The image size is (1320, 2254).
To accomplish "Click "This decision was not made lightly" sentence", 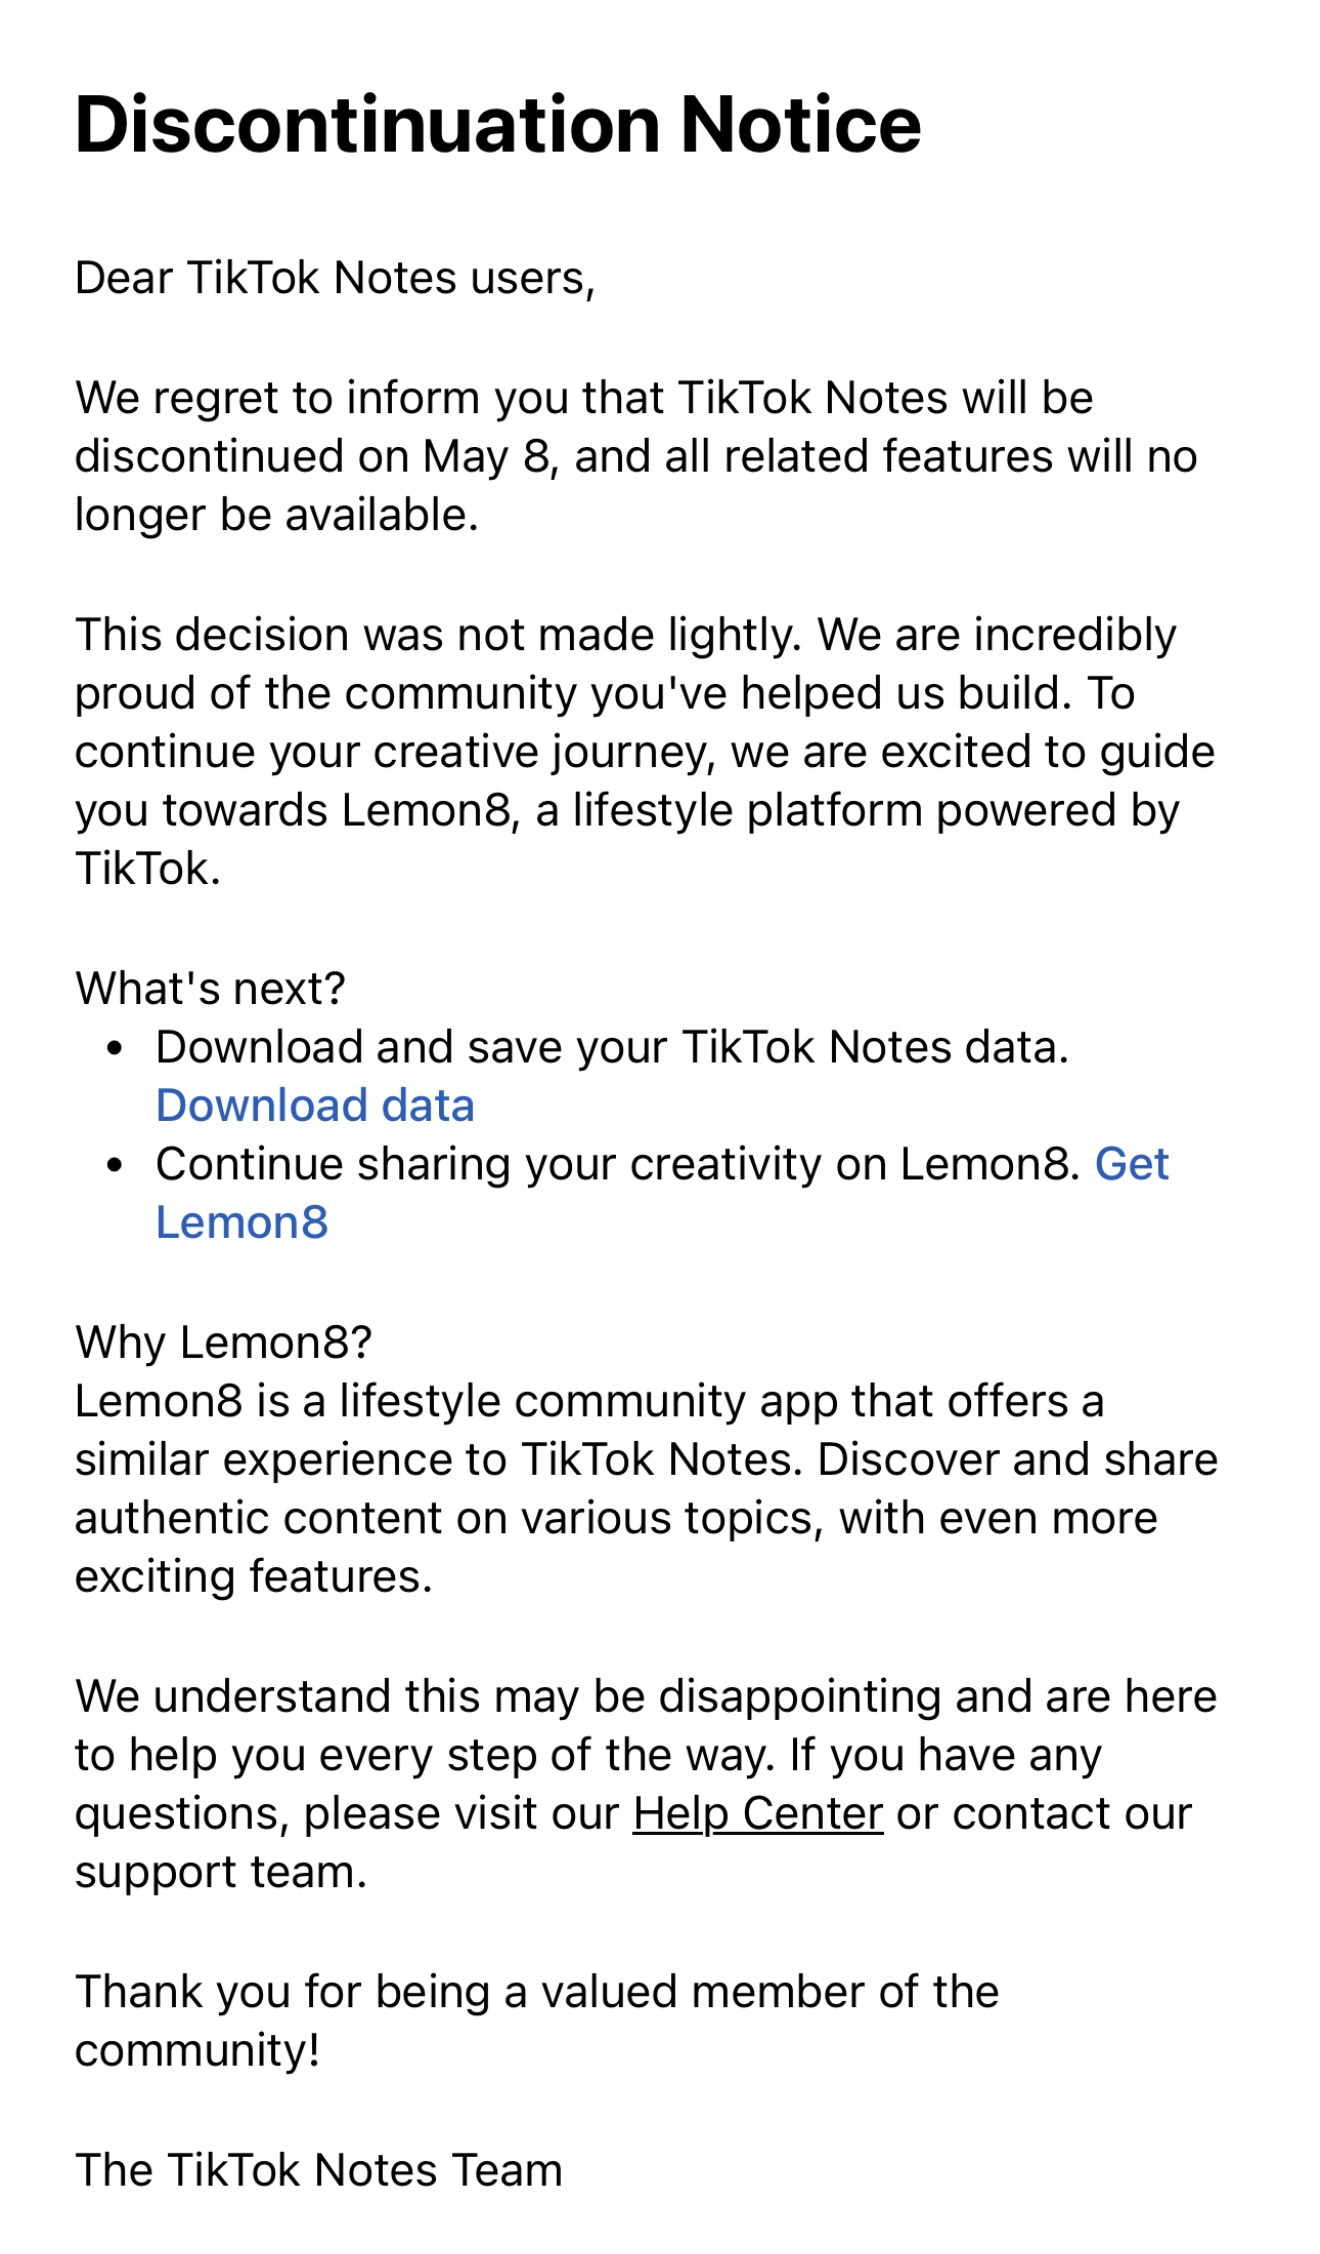I will [x=438, y=635].
